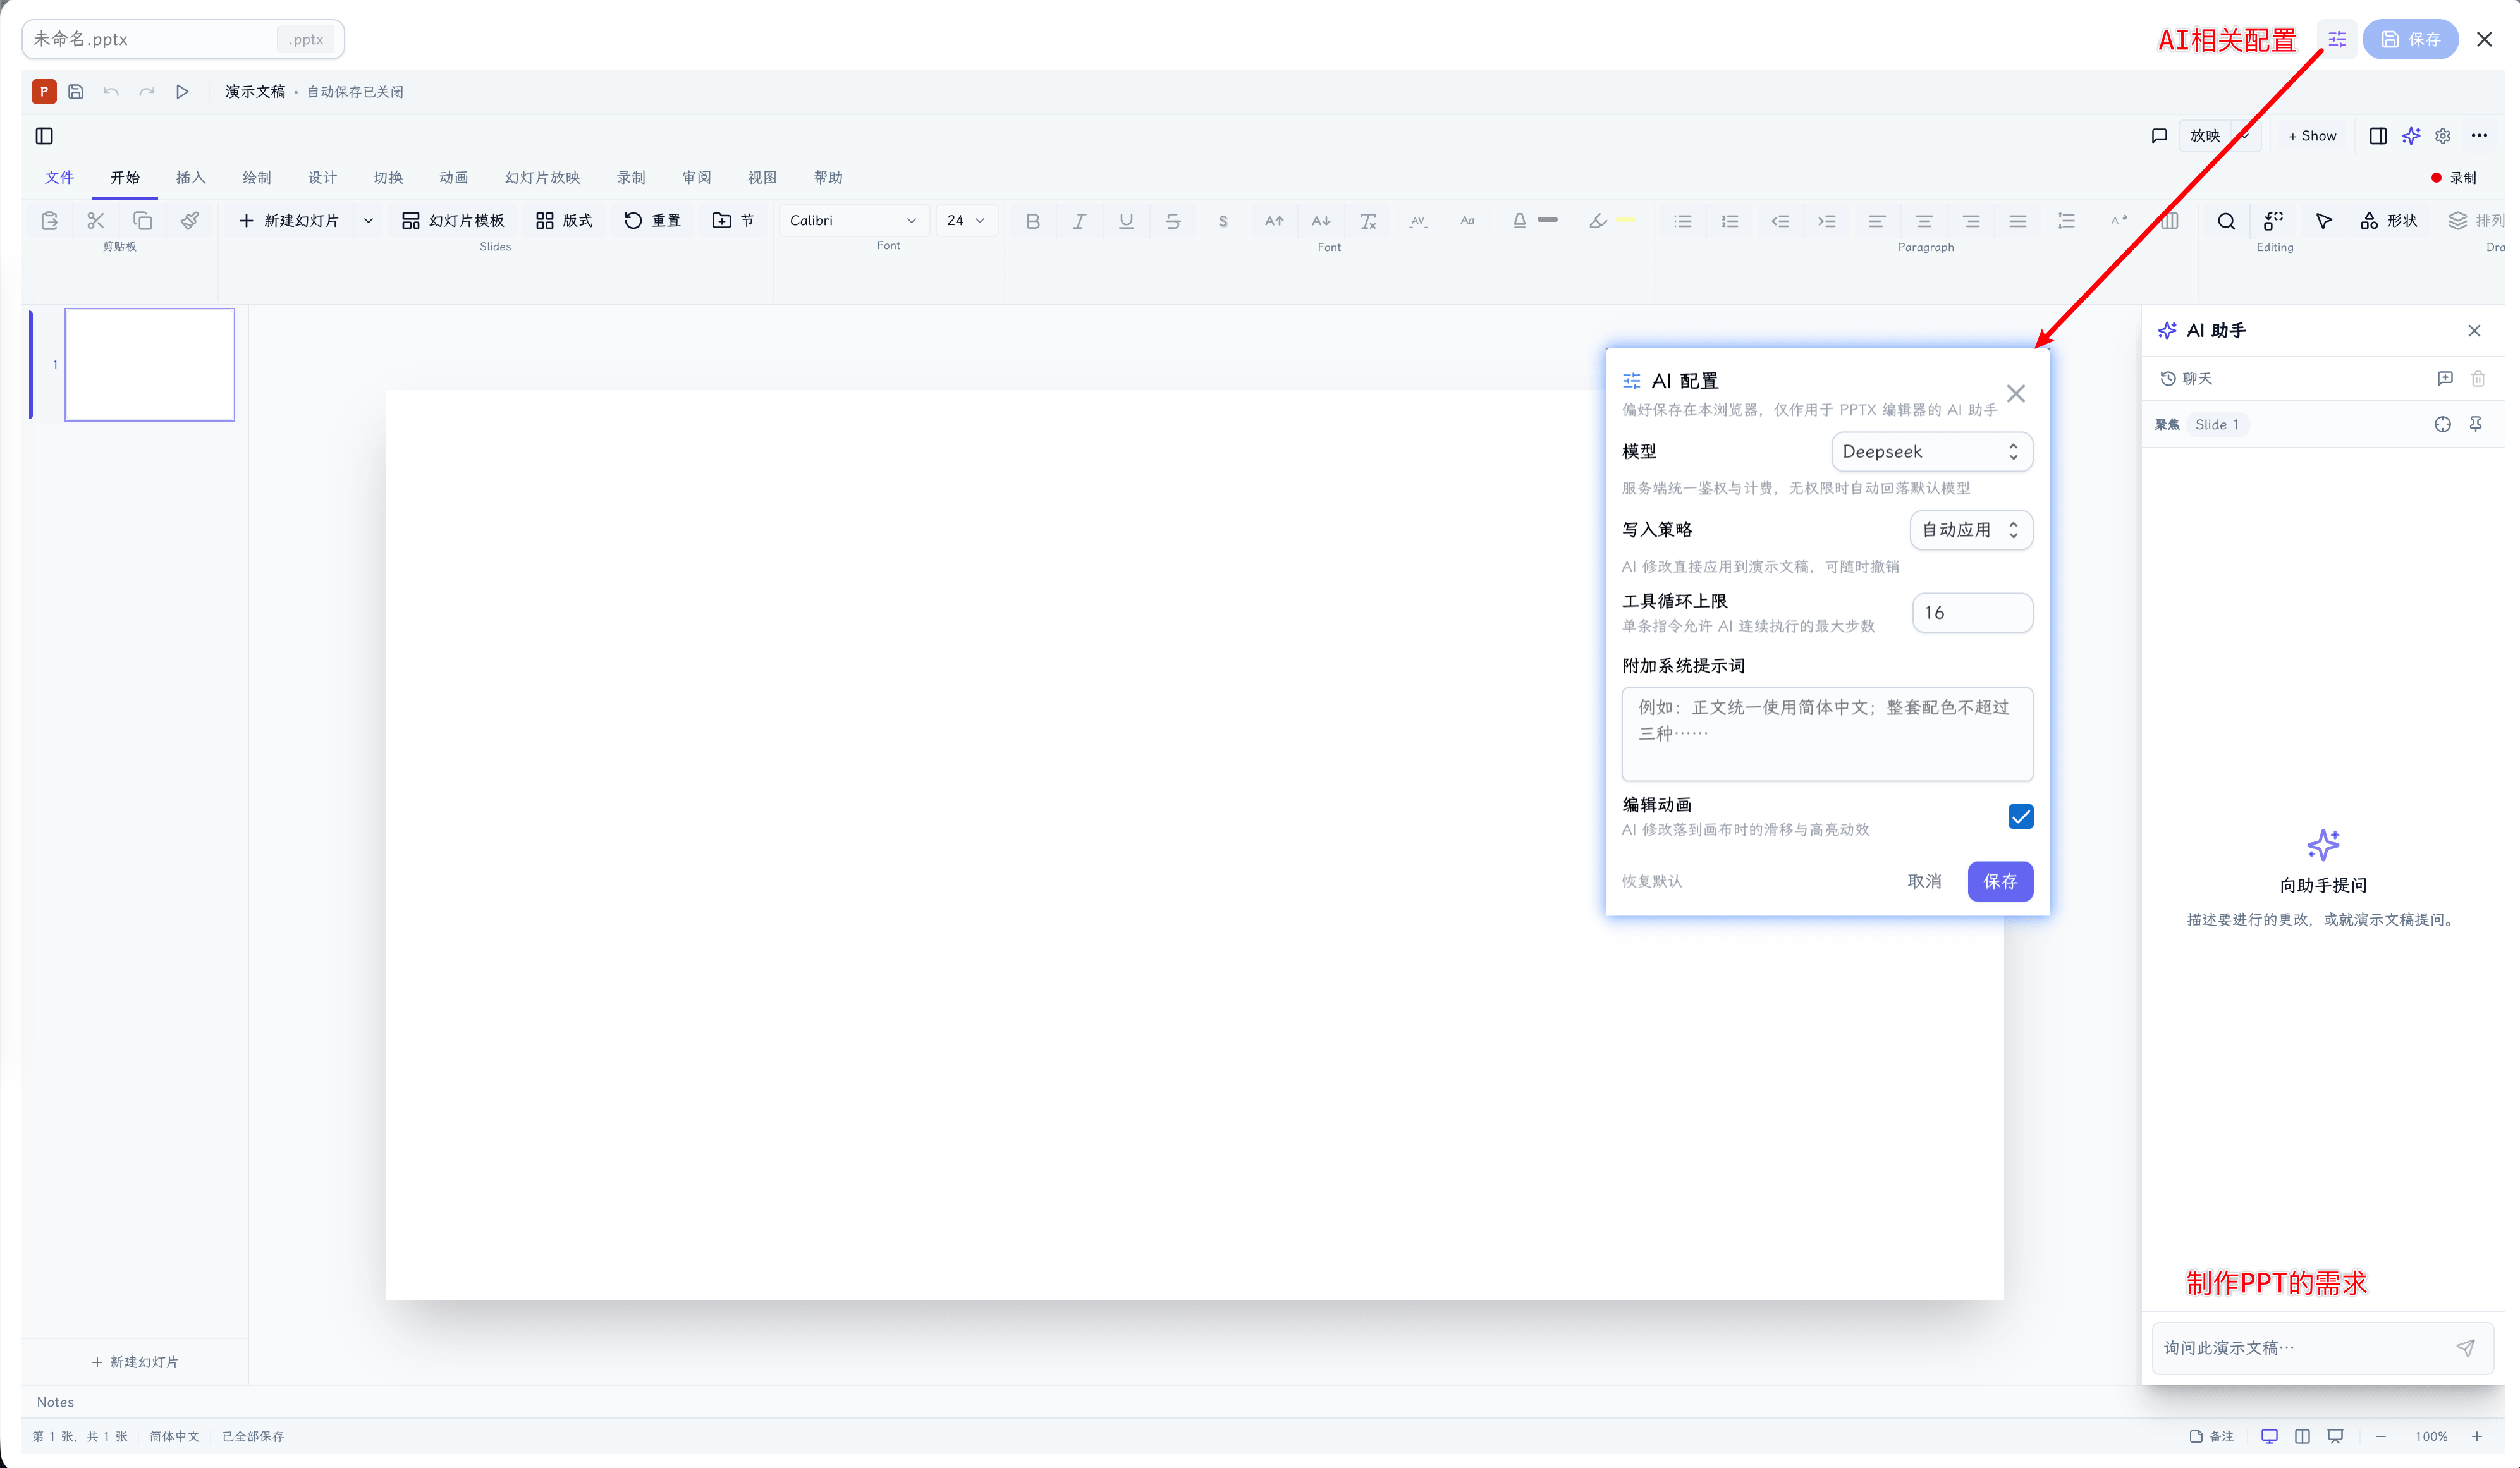This screenshot has width=2520, height=1468.
Task: Click the send arrow in AI chat
Action: (x=2465, y=1348)
